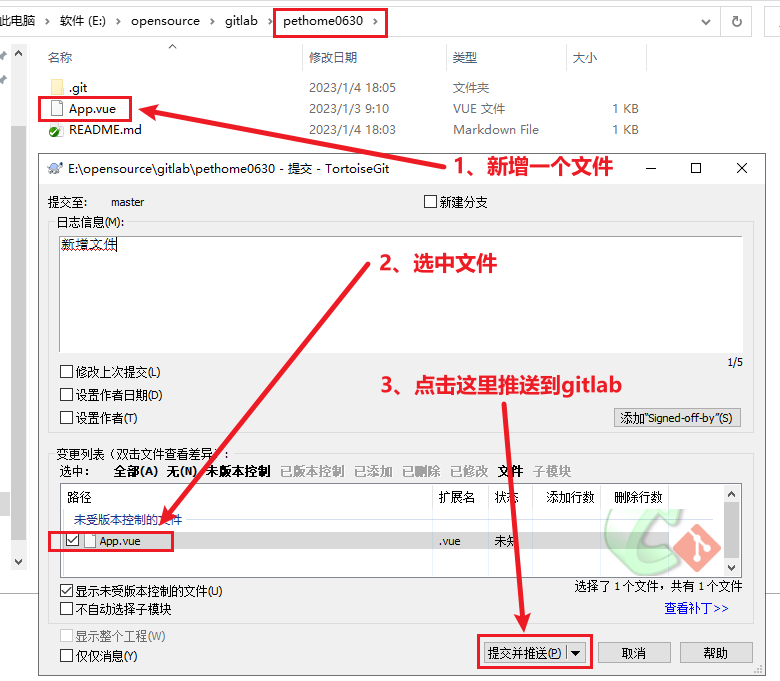Open the 查看补丁>> link
The width and height of the screenshot is (780, 681).
coord(696,608)
